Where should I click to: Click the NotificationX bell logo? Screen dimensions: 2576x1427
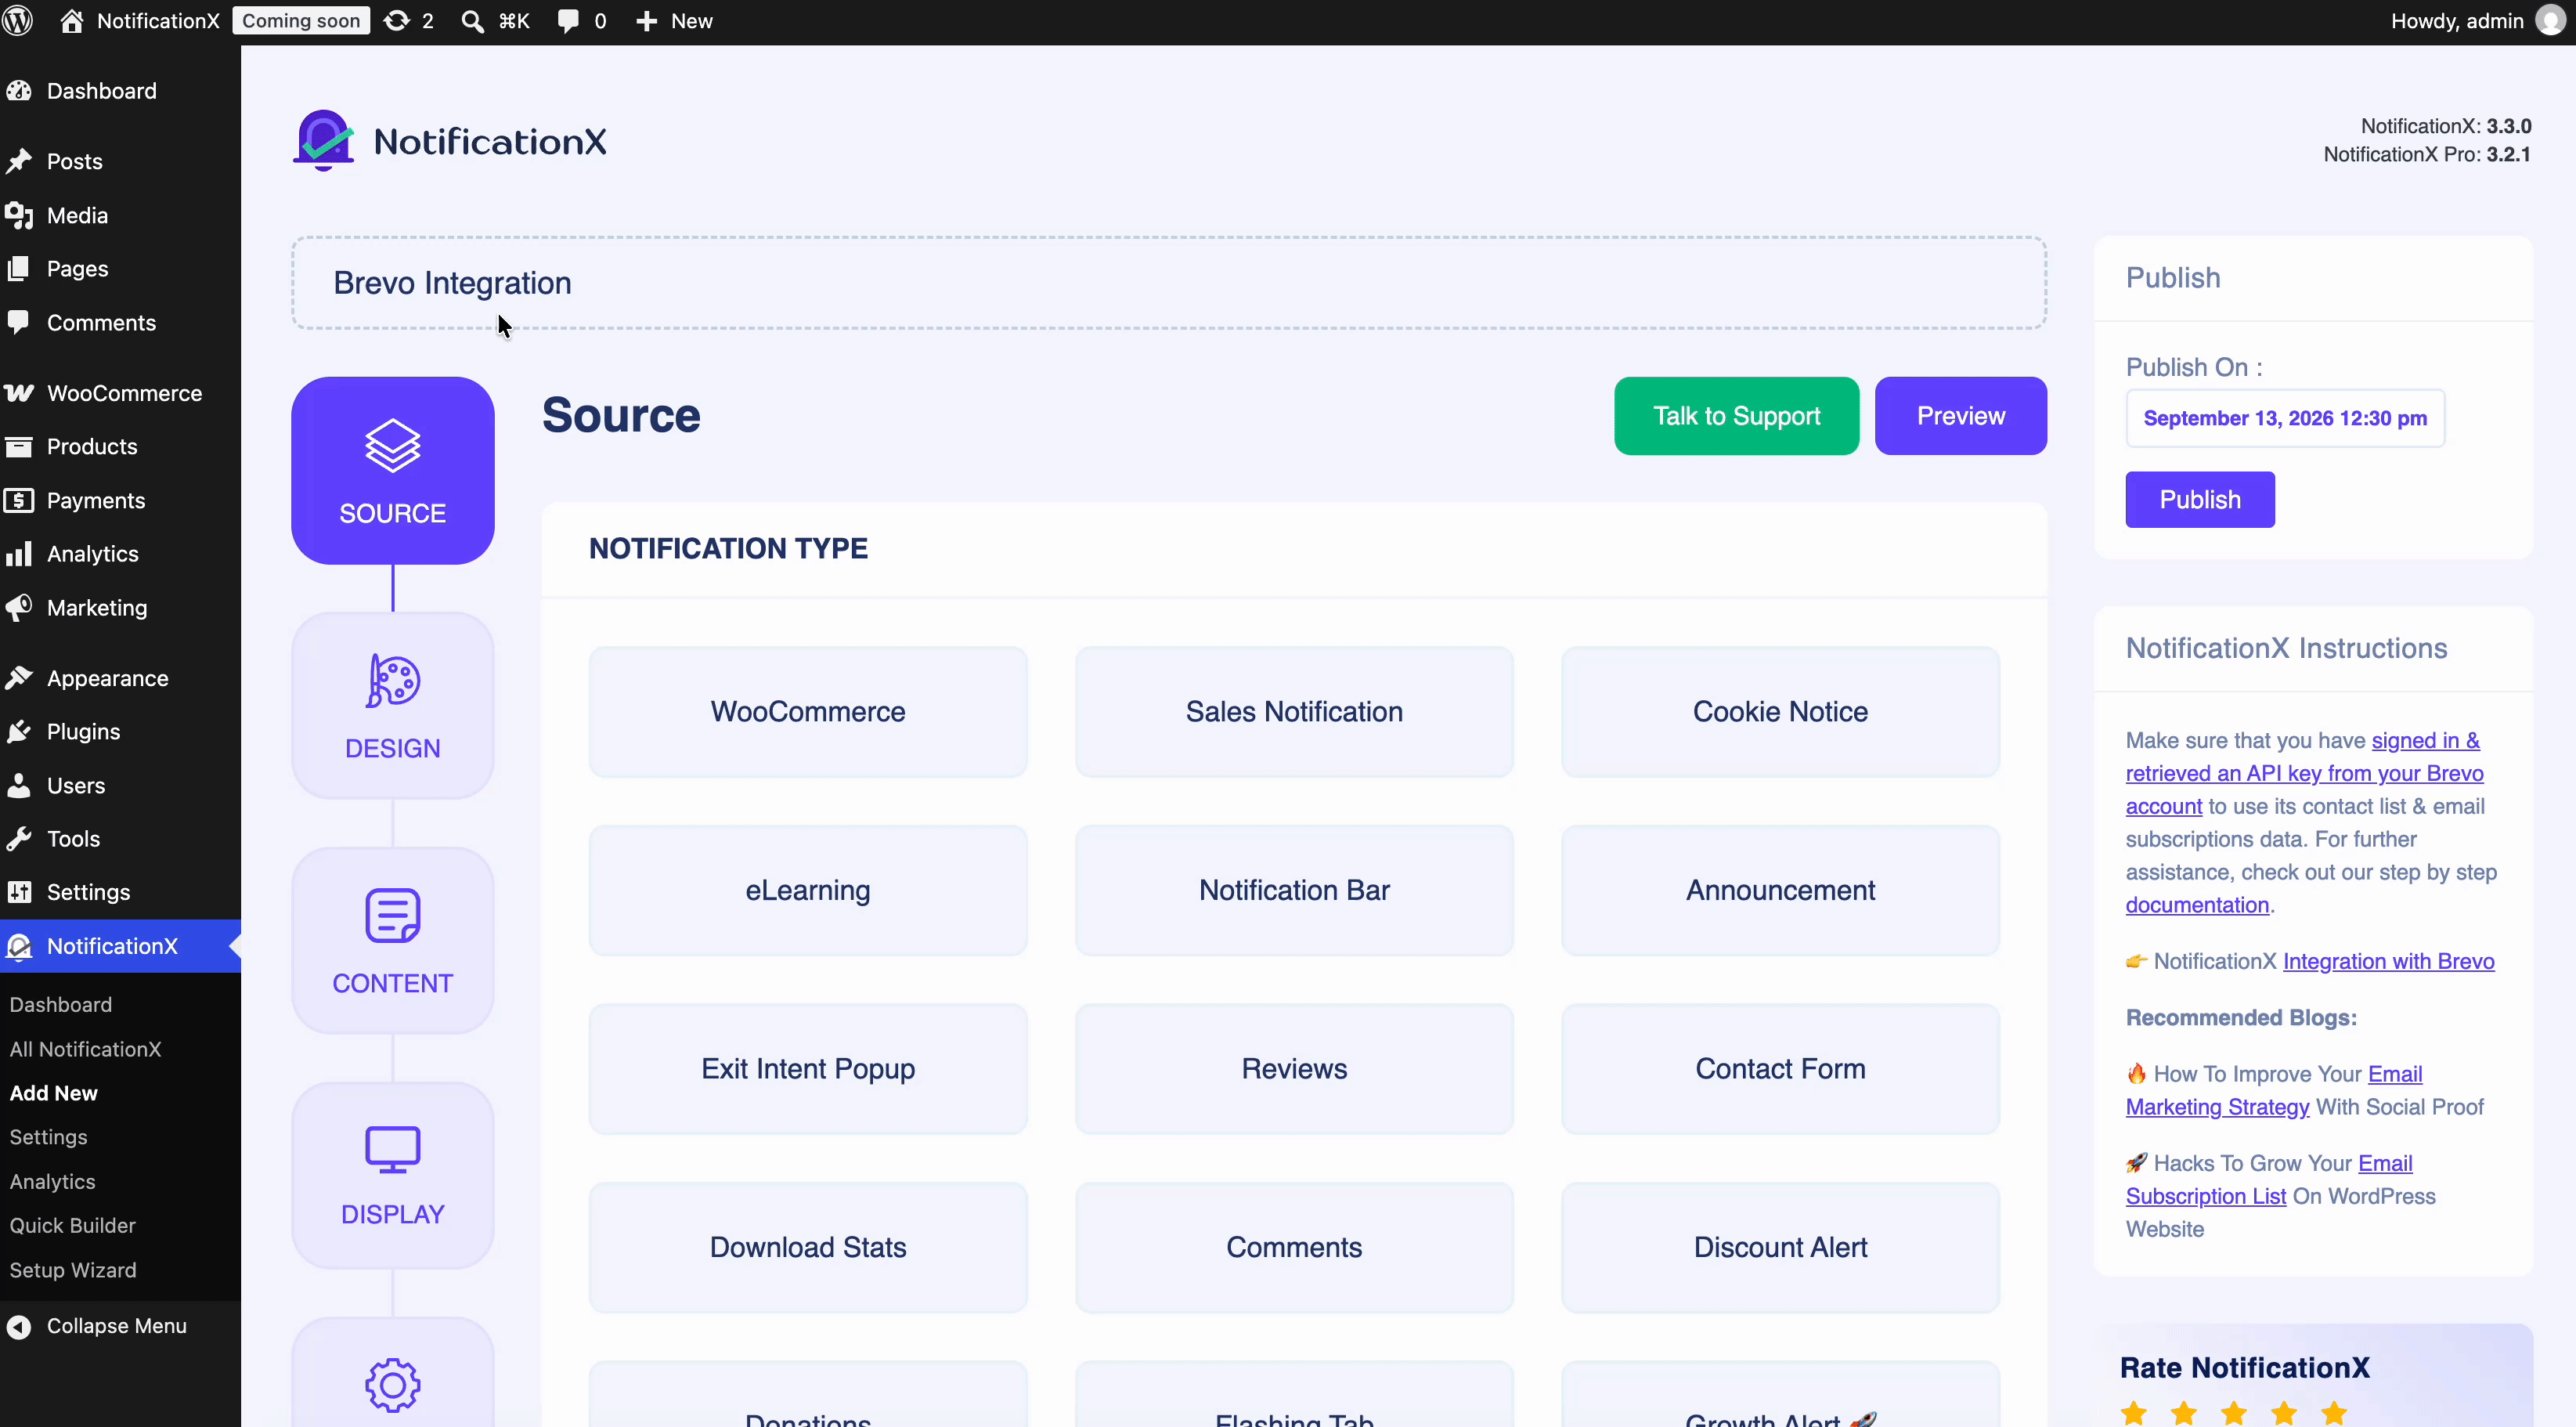(x=323, y=141)
